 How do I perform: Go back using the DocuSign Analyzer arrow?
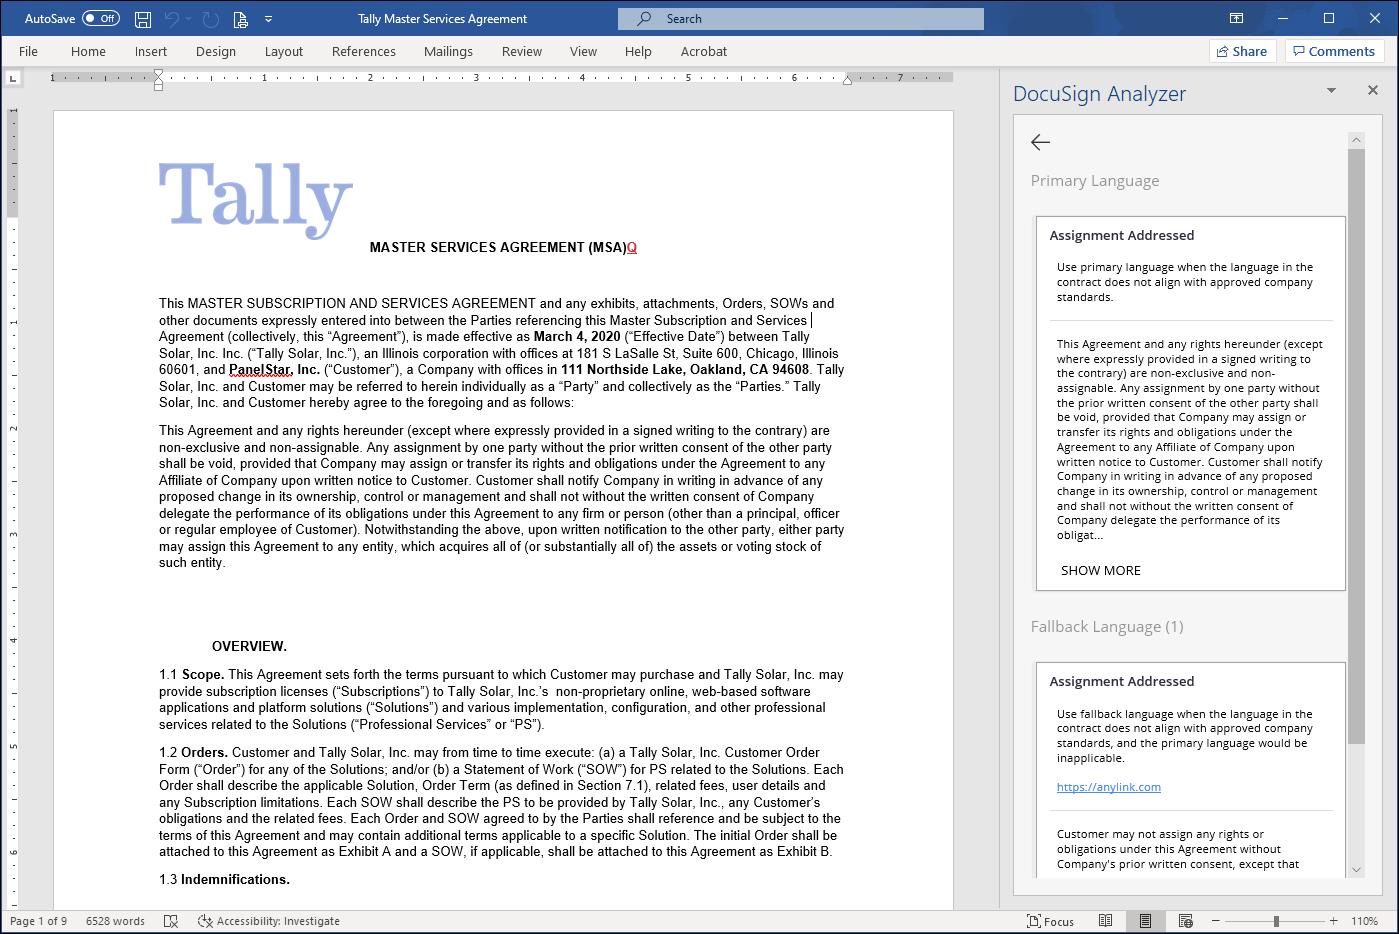tap(1040, 142)
